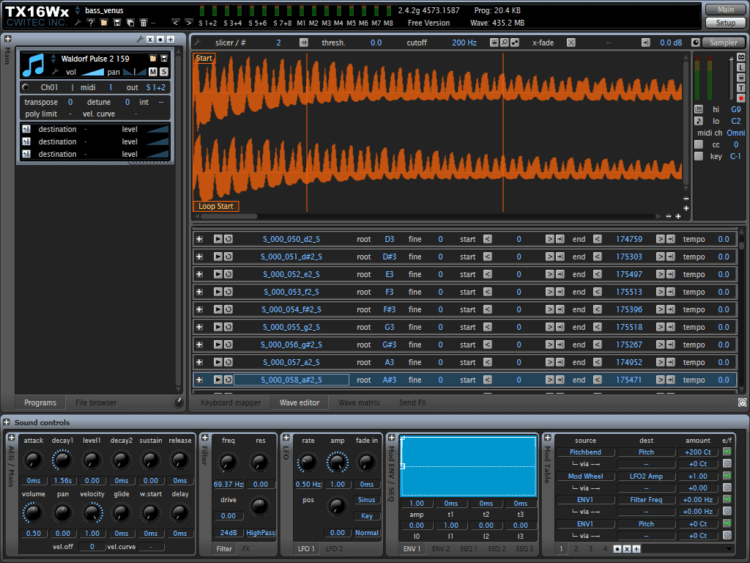Toggle the T button beside level meters

tap(741, 88)
